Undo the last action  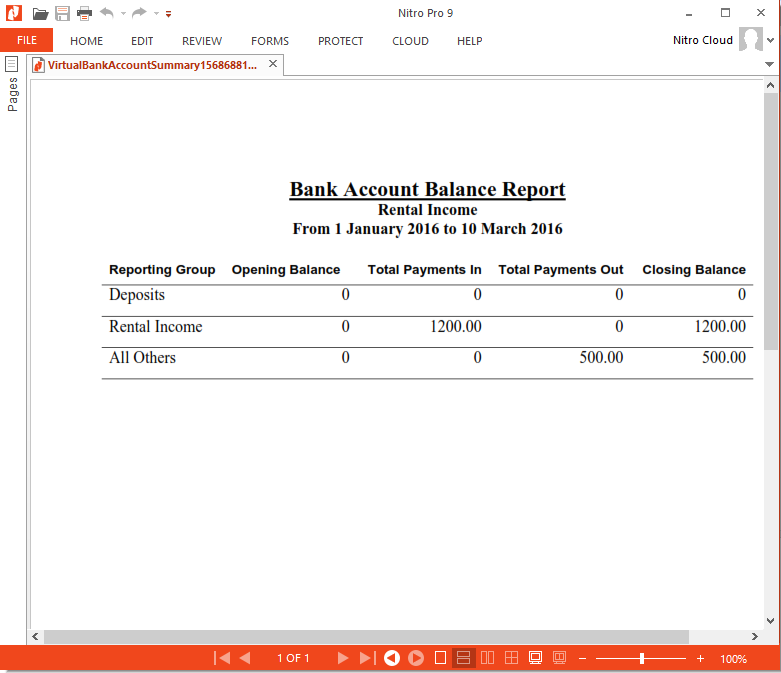107,12
